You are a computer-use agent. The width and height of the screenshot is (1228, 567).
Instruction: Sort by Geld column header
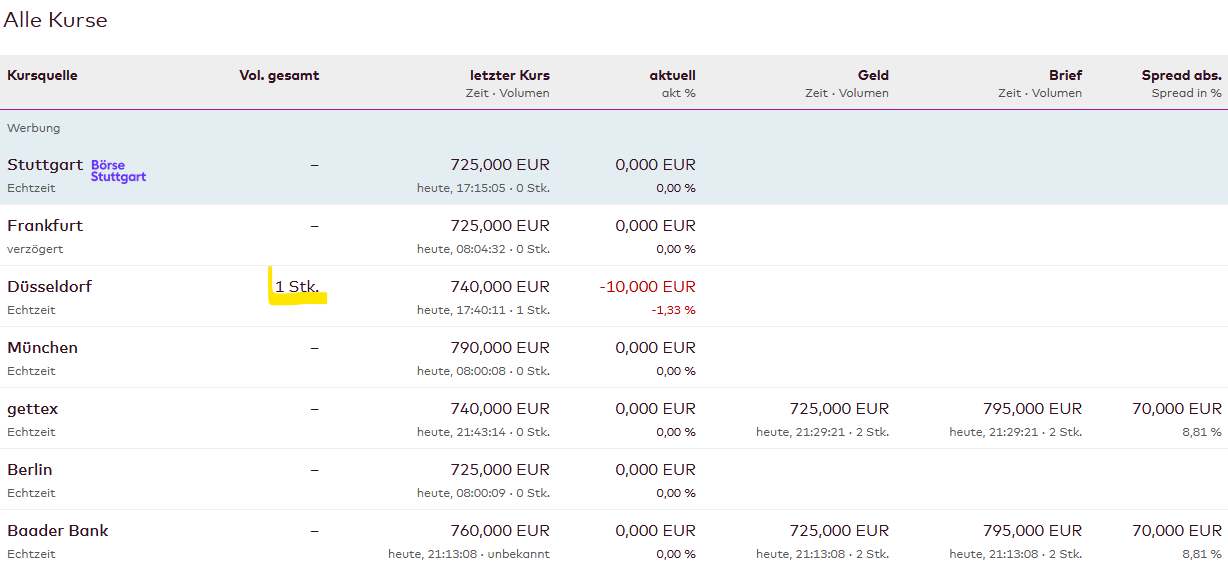coord(872,76)
